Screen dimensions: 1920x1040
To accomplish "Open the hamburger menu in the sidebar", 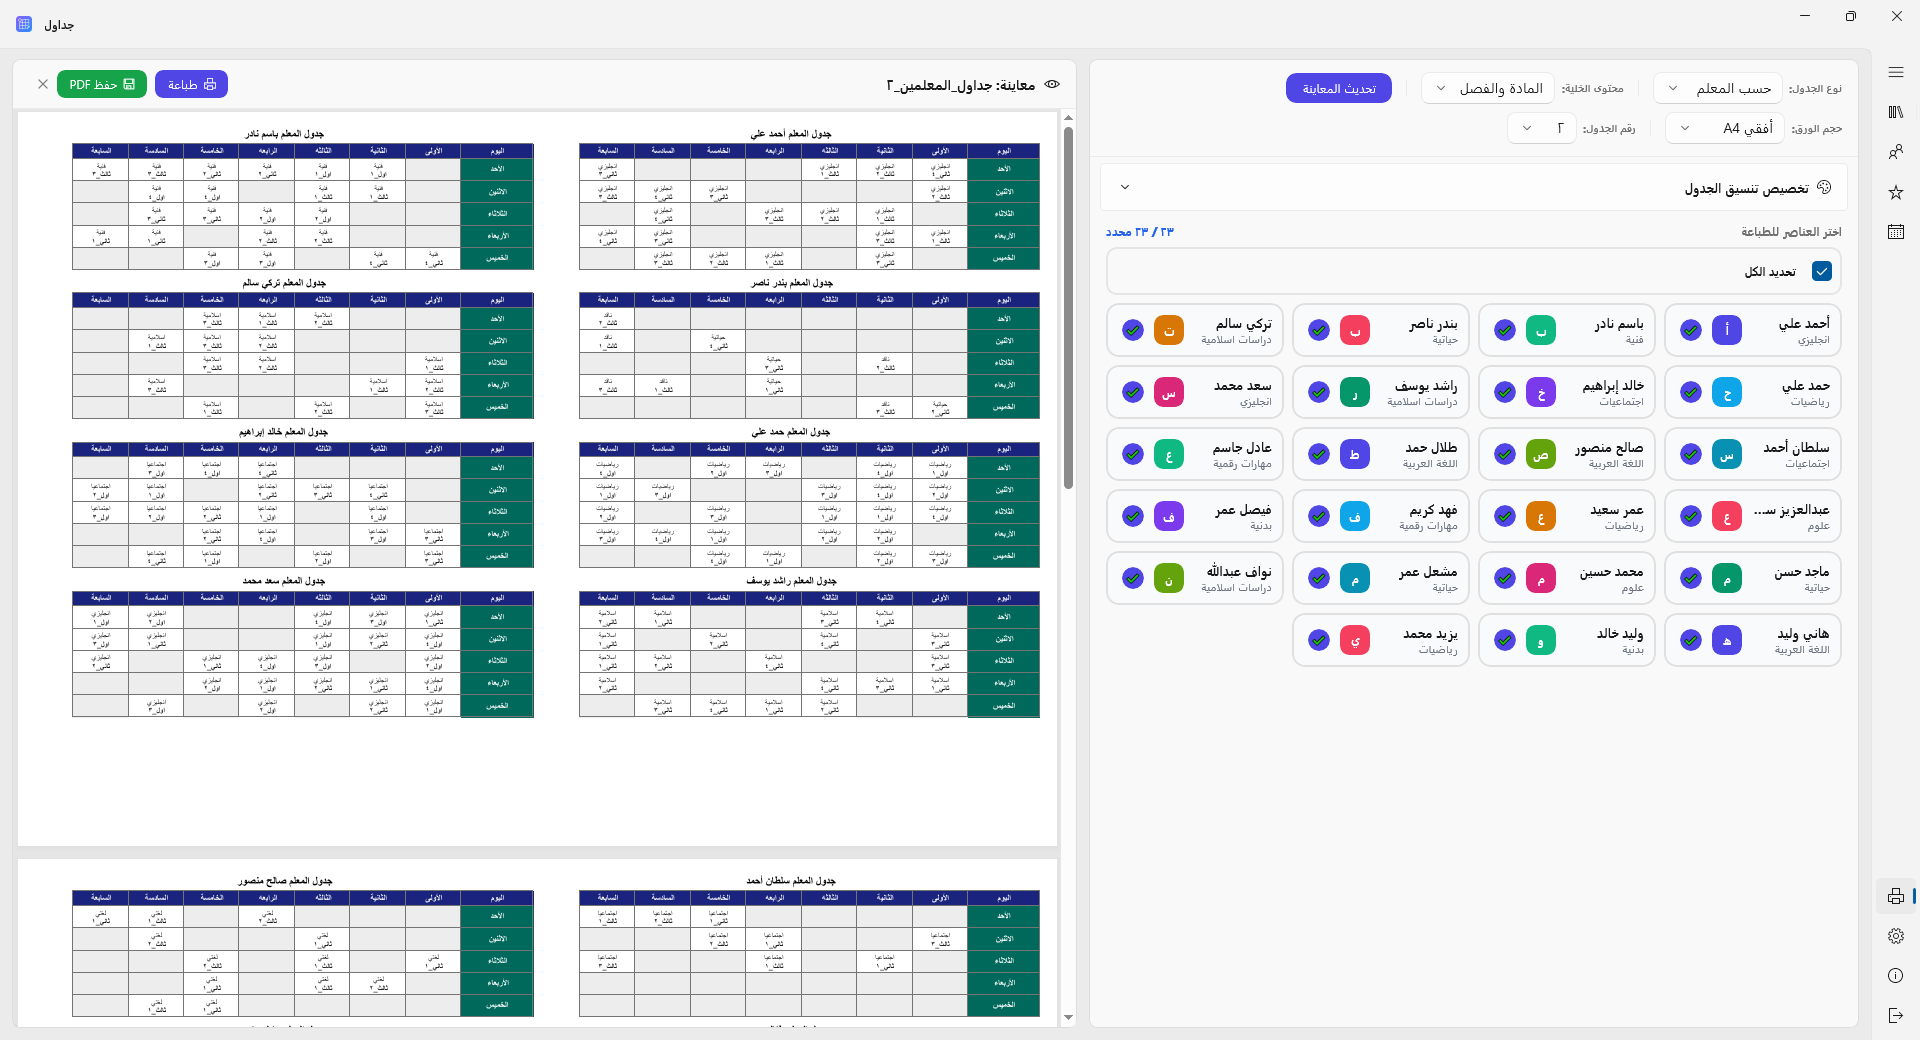I will click(1895, 72).
